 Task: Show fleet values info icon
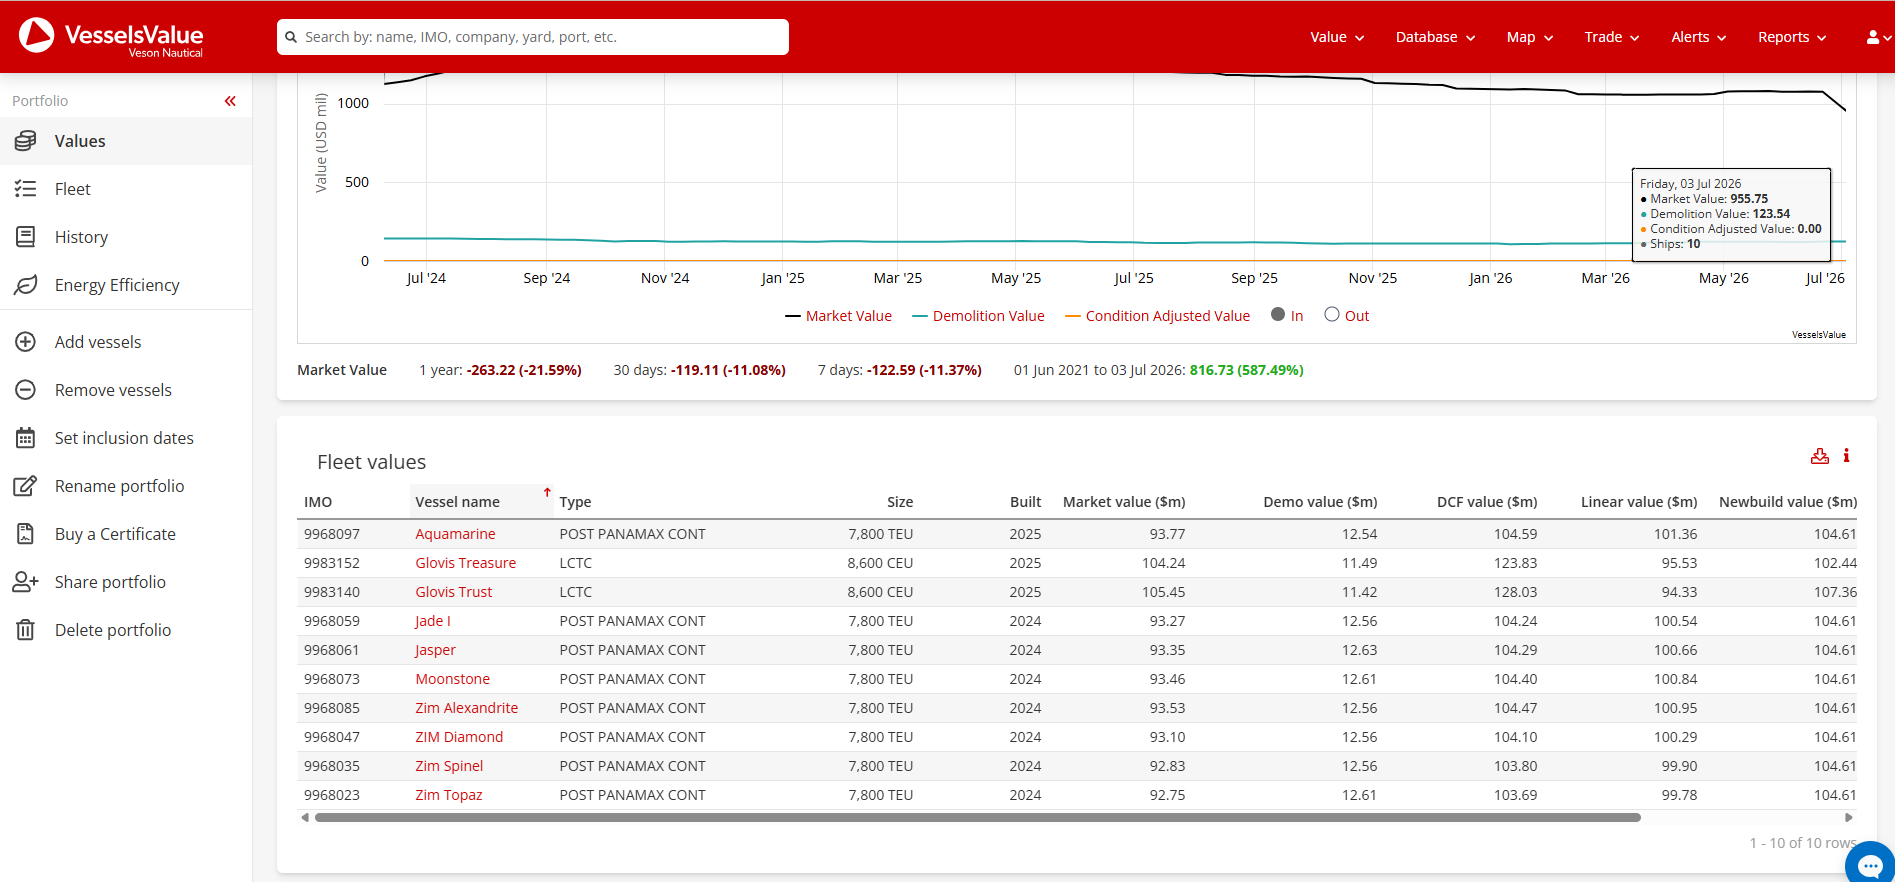tap(1846, 456)
